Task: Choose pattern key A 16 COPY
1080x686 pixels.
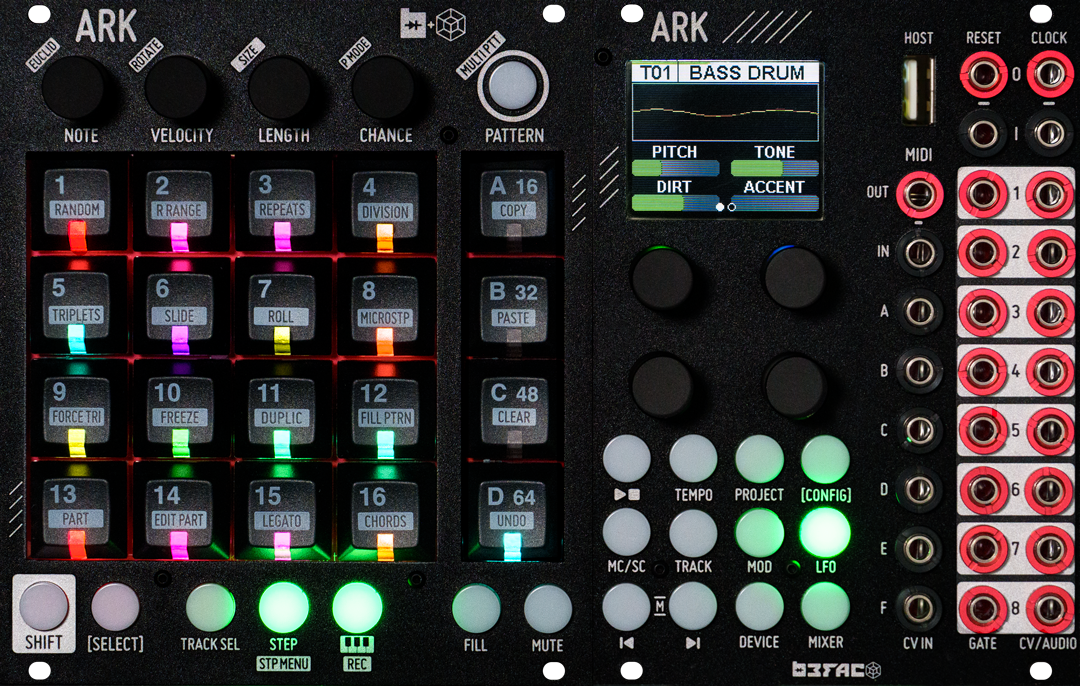Action: 513,202
